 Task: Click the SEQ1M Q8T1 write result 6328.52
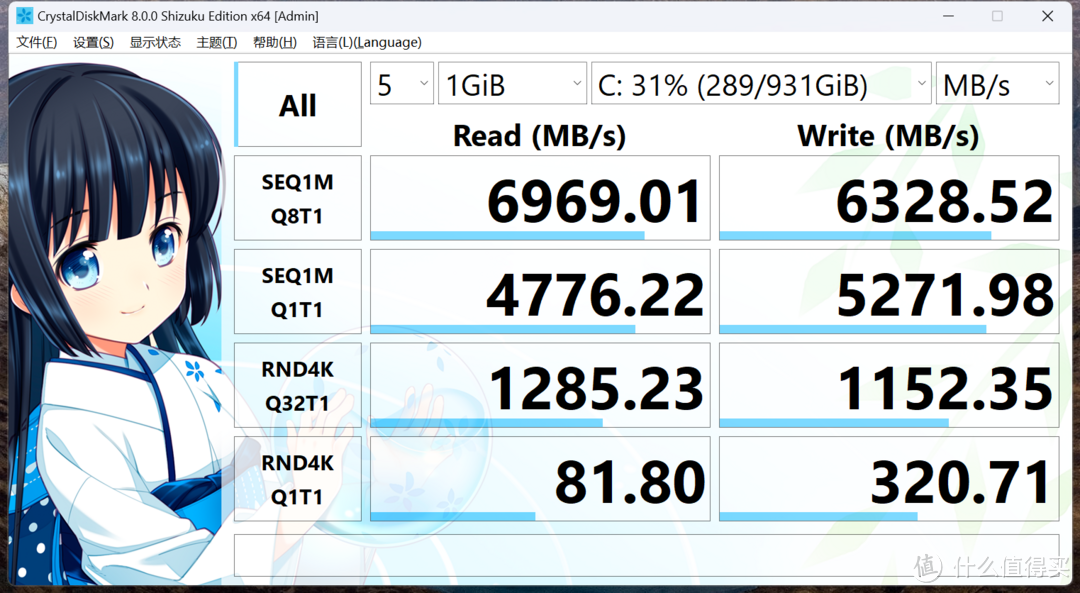click(889, 198)
